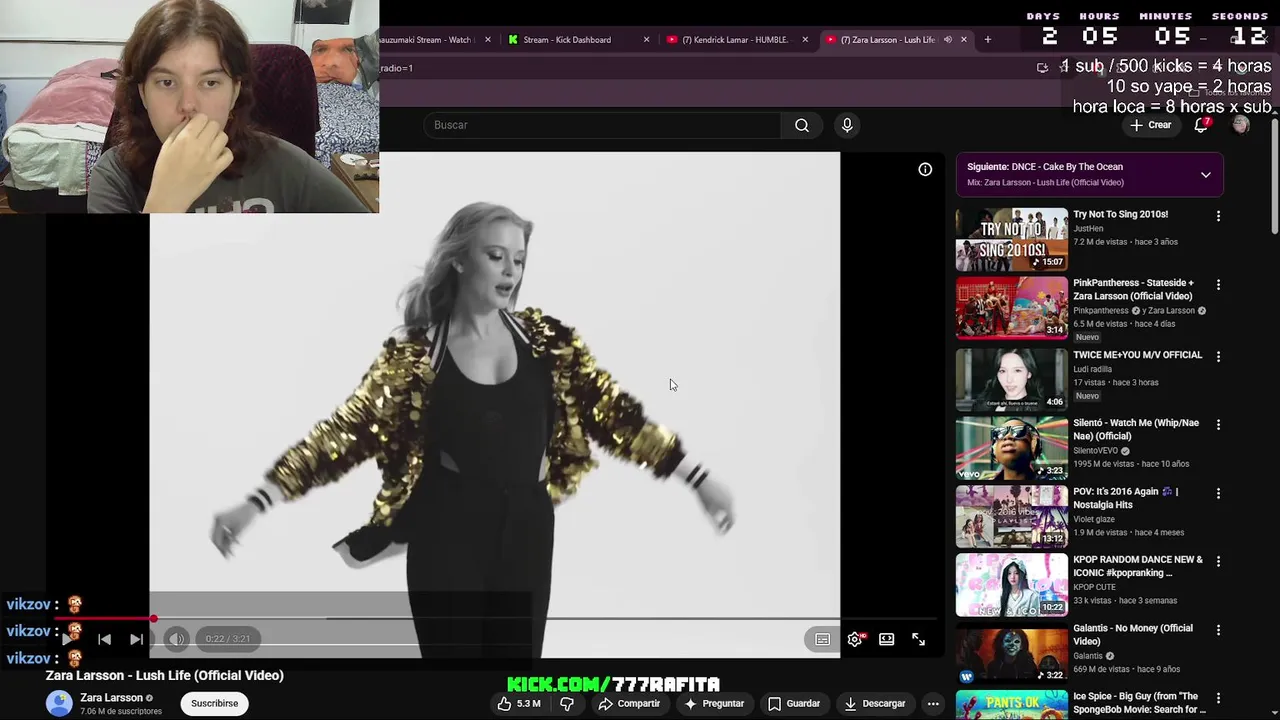
Task: Switch to the Stream - Kick Dashboard tab
Action: 567,40
